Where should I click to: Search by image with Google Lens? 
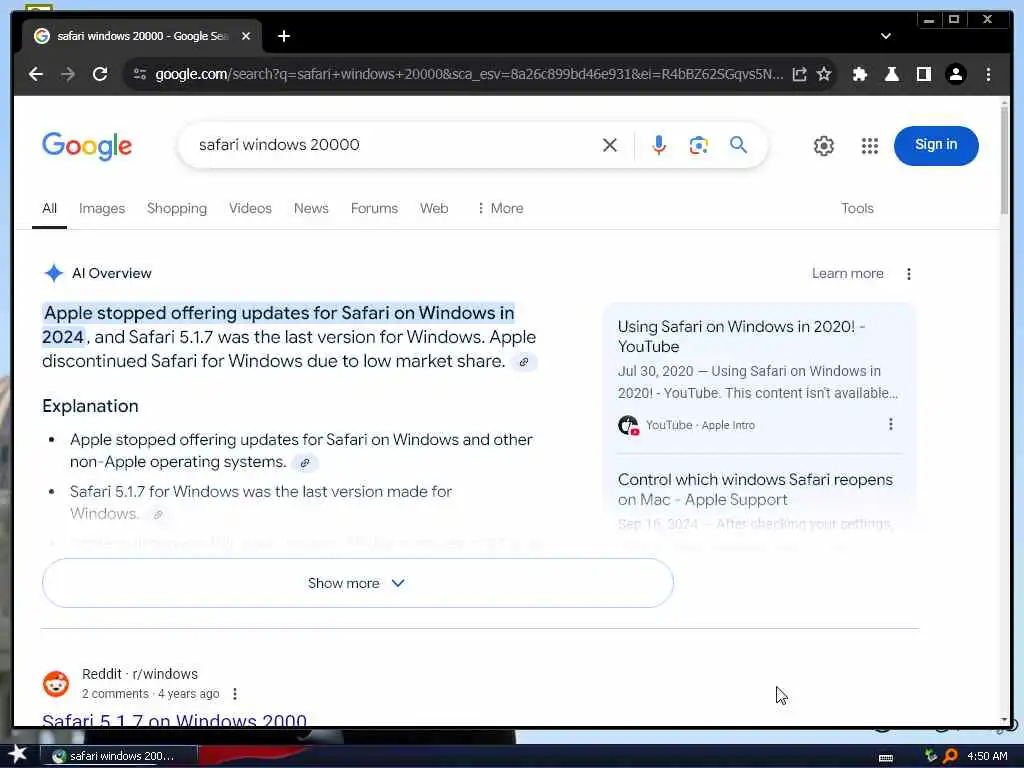click(698, 145)
